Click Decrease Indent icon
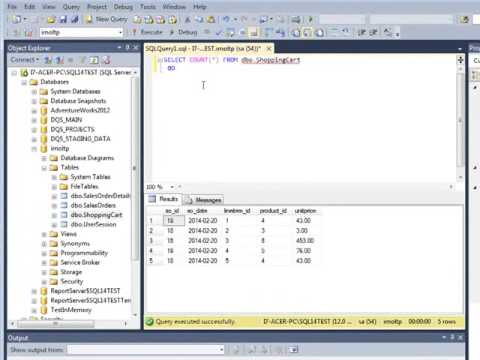The image size is (480, 360). click(361, 32)
